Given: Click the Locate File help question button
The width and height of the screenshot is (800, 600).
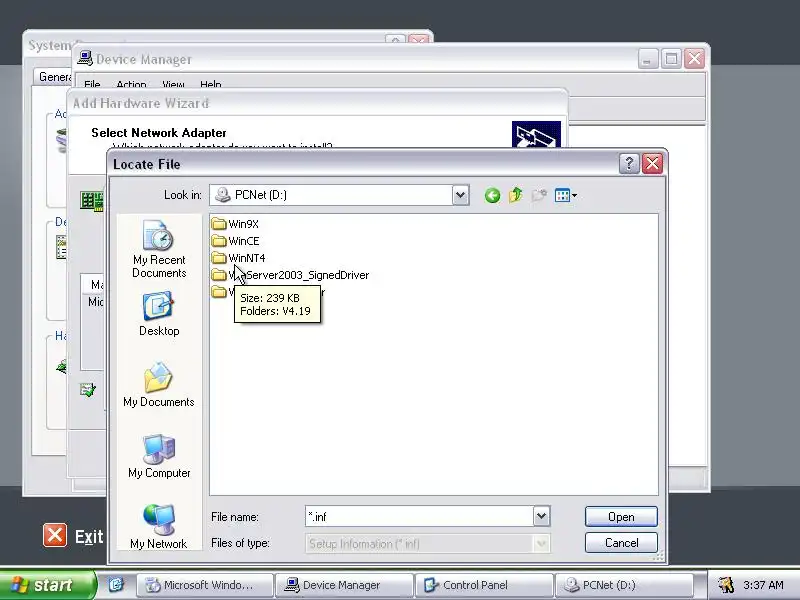Looking at the screenshot, I should (629, 164).
